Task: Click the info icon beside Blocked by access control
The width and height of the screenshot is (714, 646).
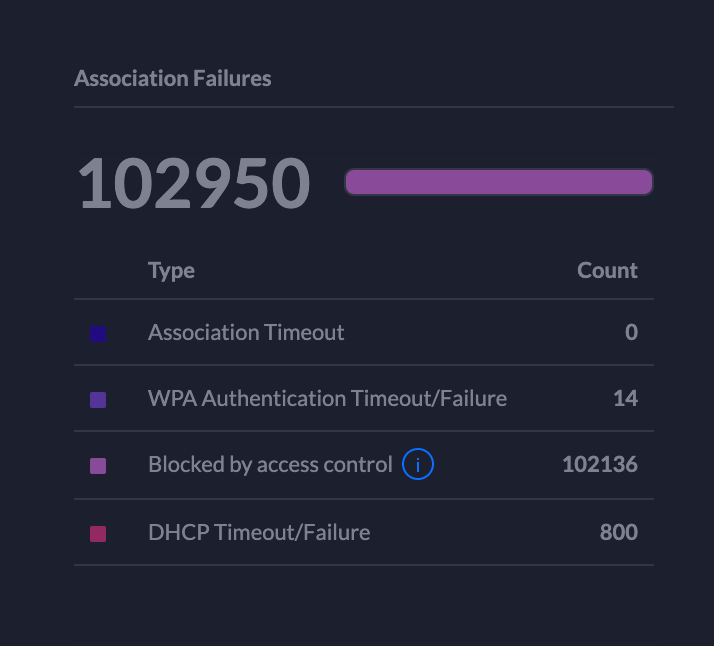Action: pos(418,465)
